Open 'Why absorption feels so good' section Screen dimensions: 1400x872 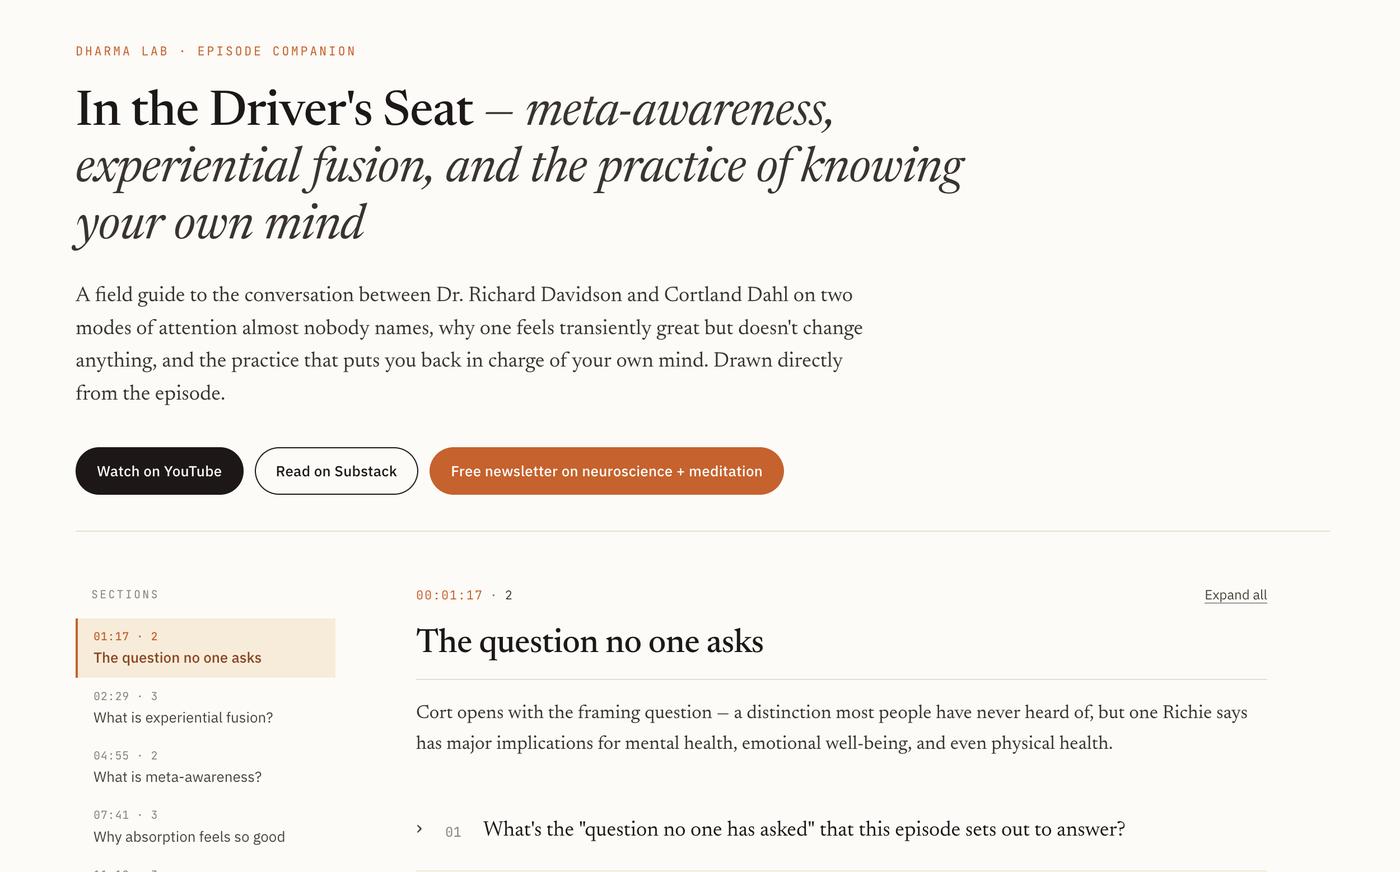coord(206,827)
